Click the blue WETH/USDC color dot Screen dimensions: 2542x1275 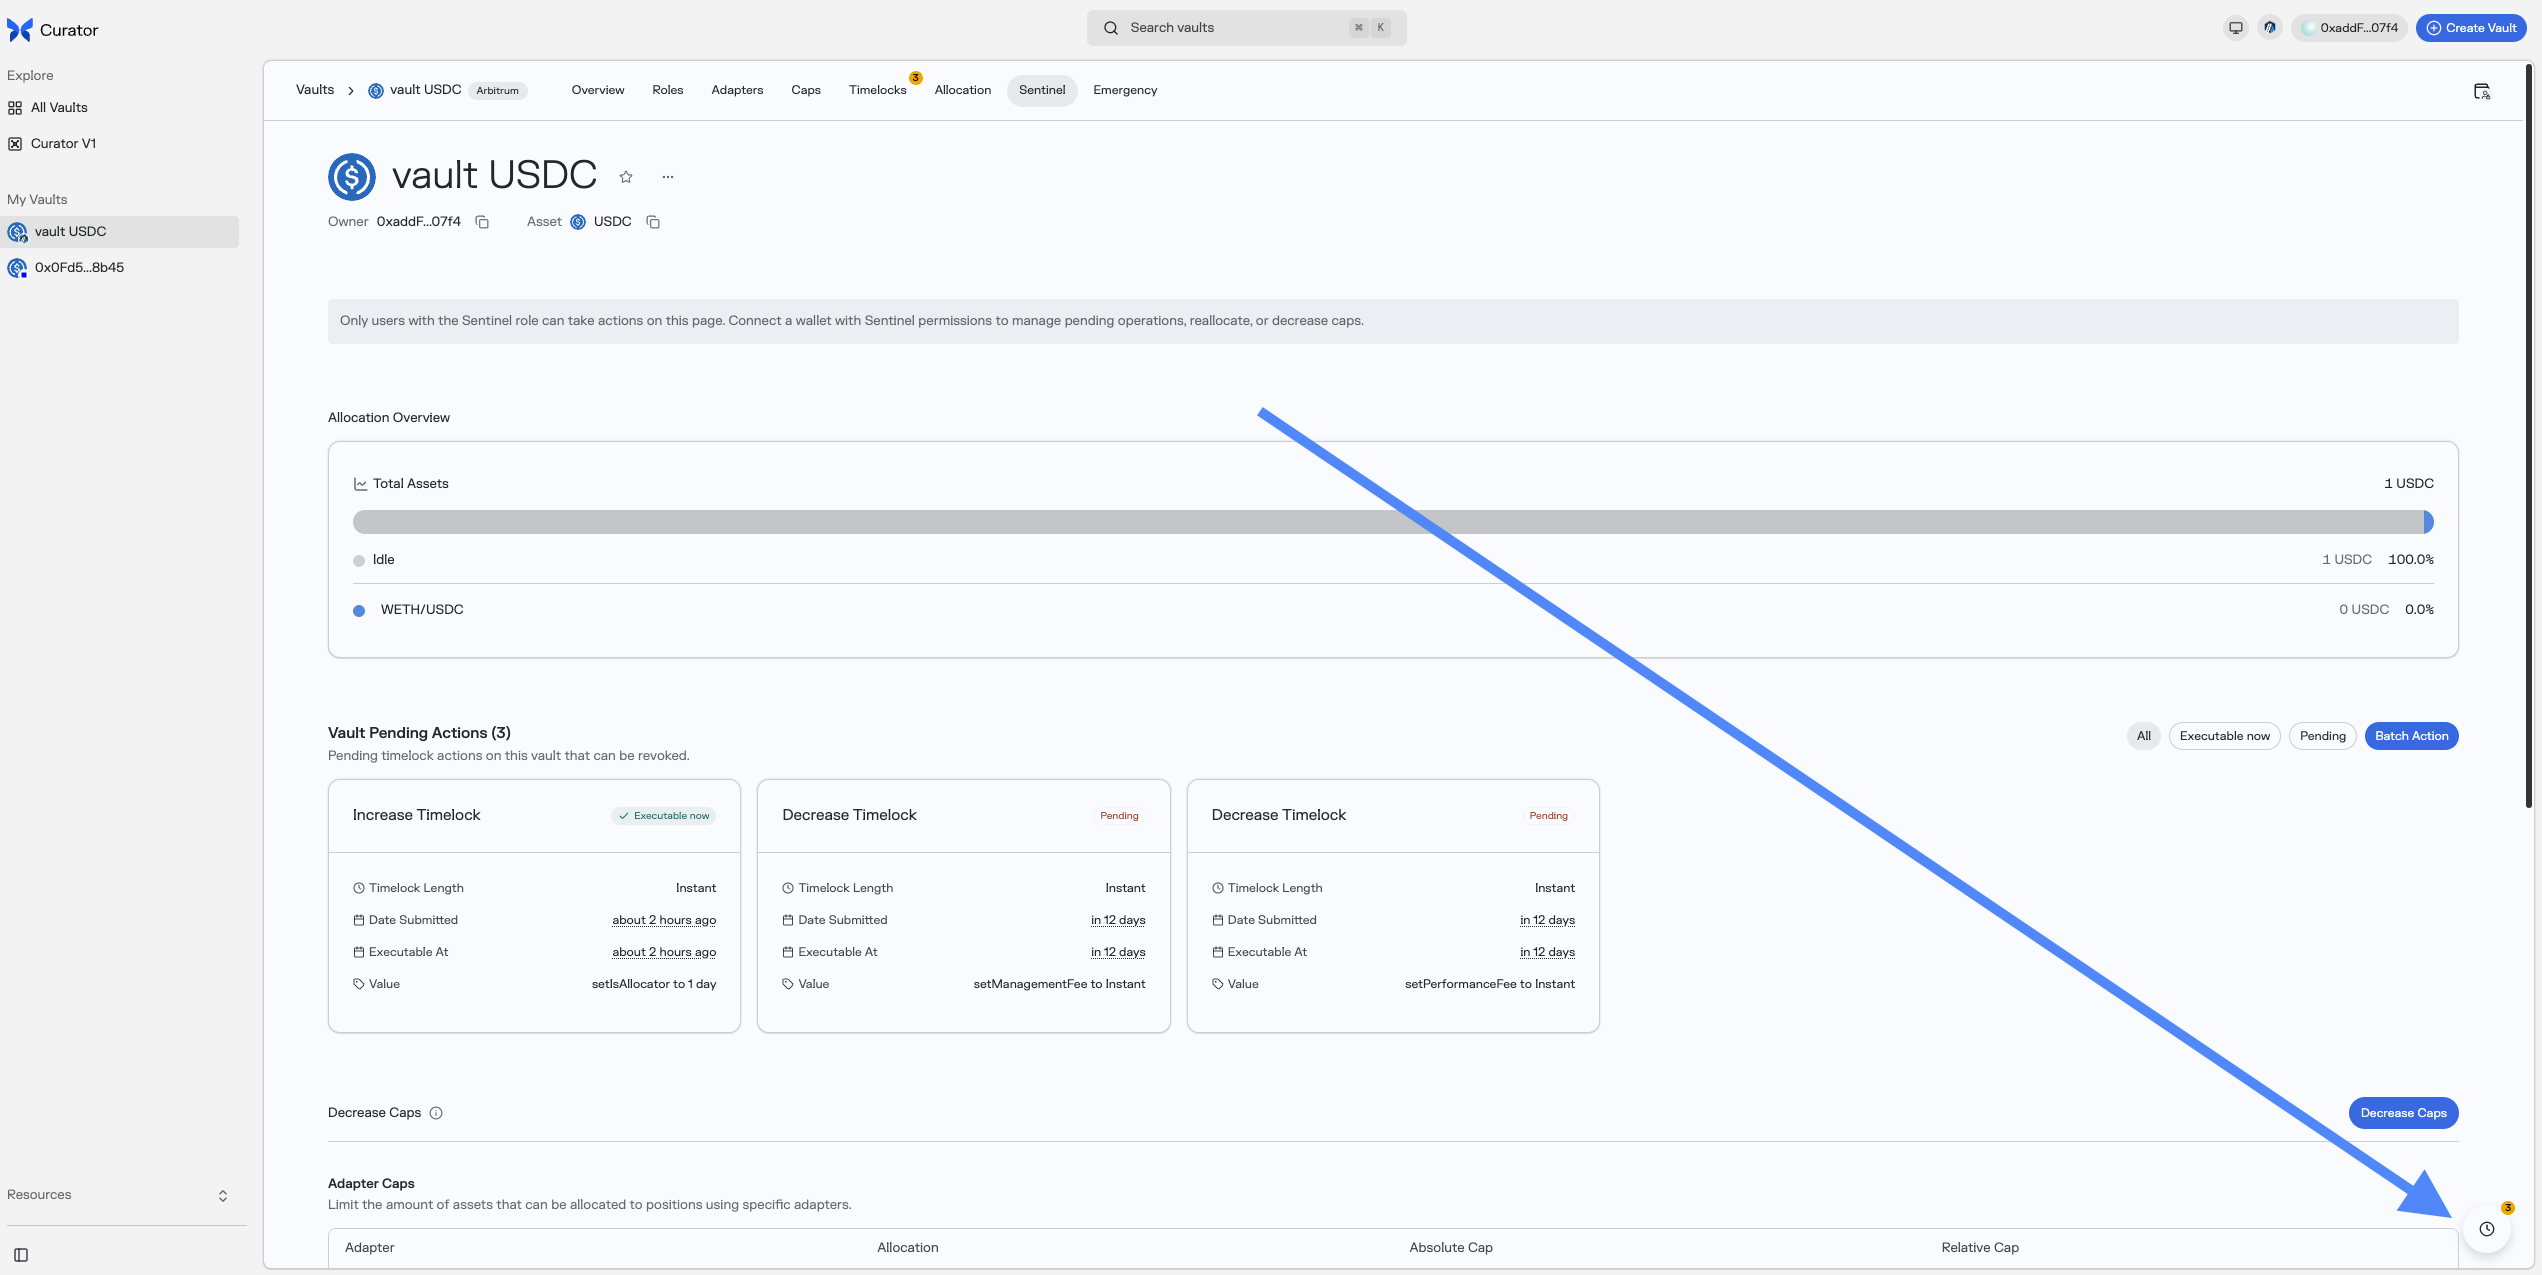(x=359, y=611)
